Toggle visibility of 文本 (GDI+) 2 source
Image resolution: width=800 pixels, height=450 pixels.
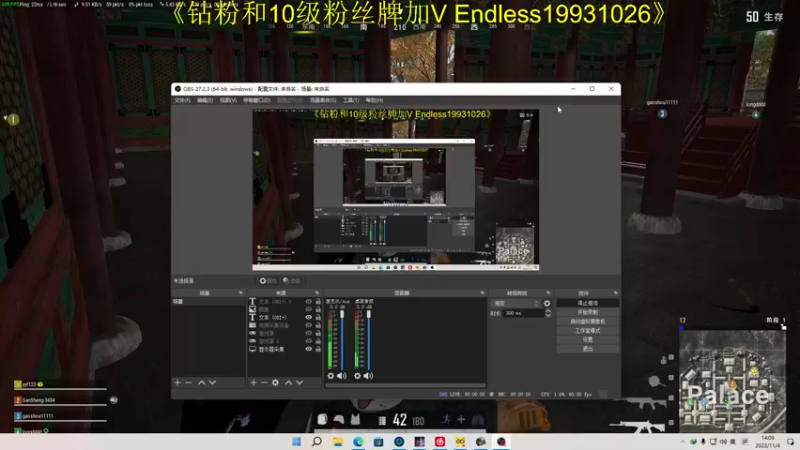309,302
